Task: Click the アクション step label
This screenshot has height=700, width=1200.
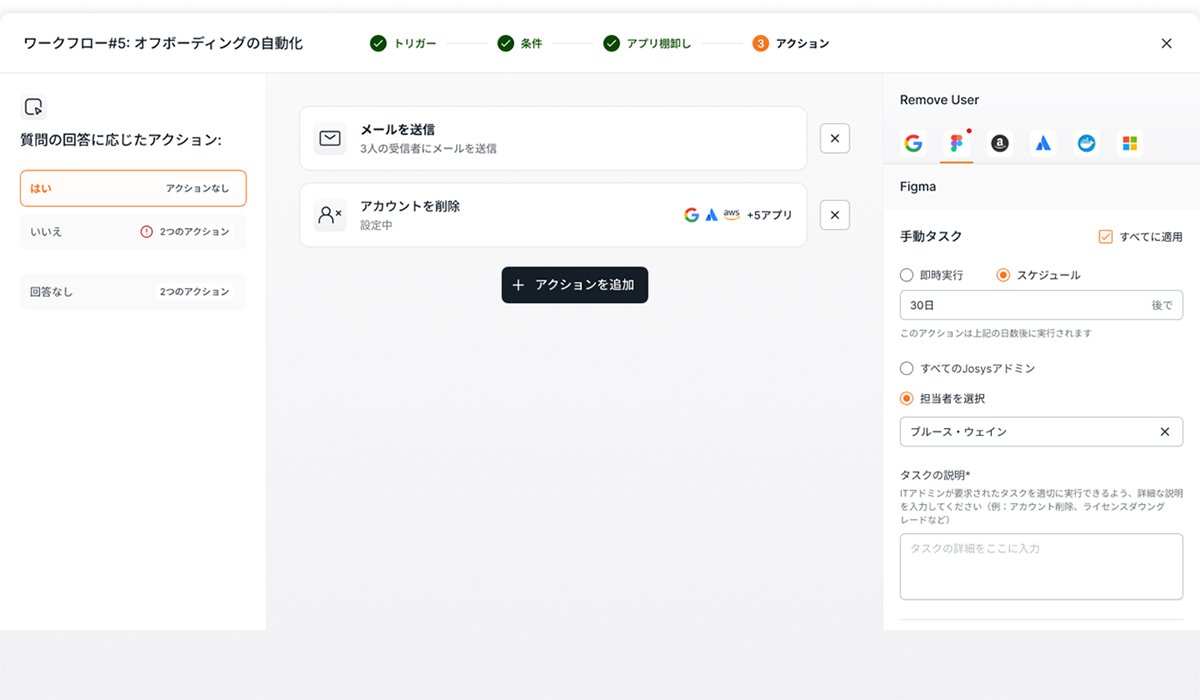Action: (802, 43)
